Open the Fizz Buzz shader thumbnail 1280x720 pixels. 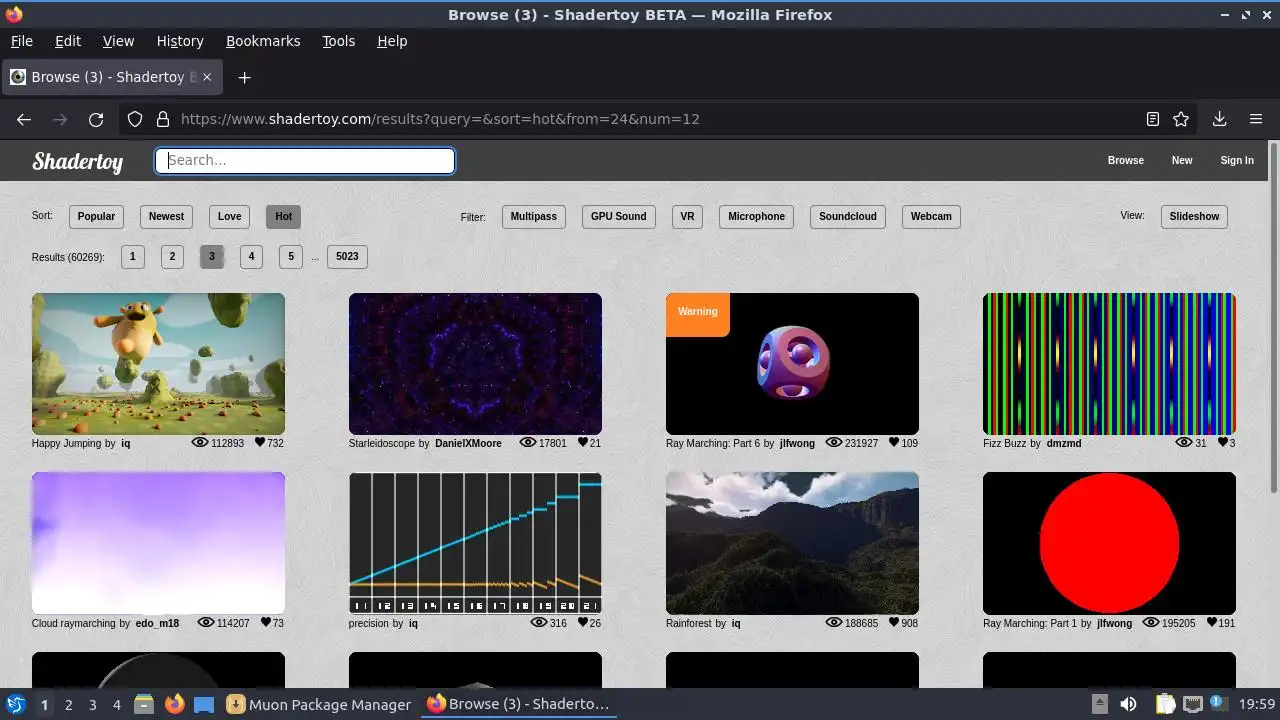(x=1109, y=364)
